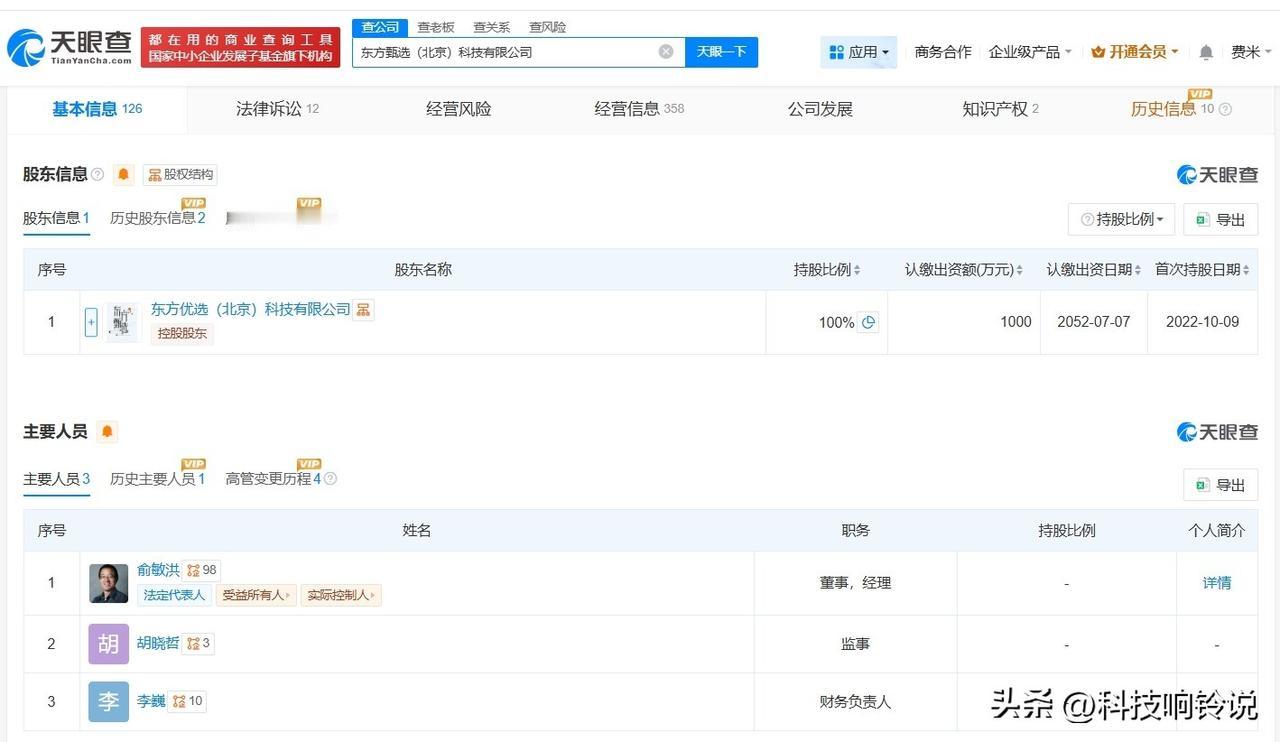1280x742 pixels.
Task: Switch to the 查老板 search tab
Action: point(436,27)
